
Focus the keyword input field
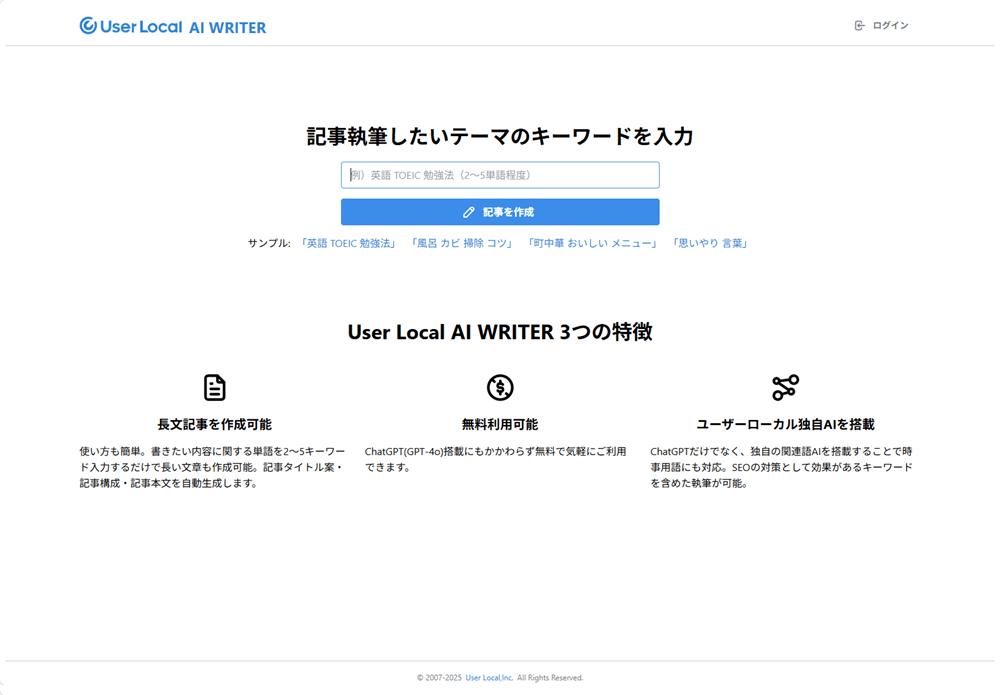[x=500, y=175]
